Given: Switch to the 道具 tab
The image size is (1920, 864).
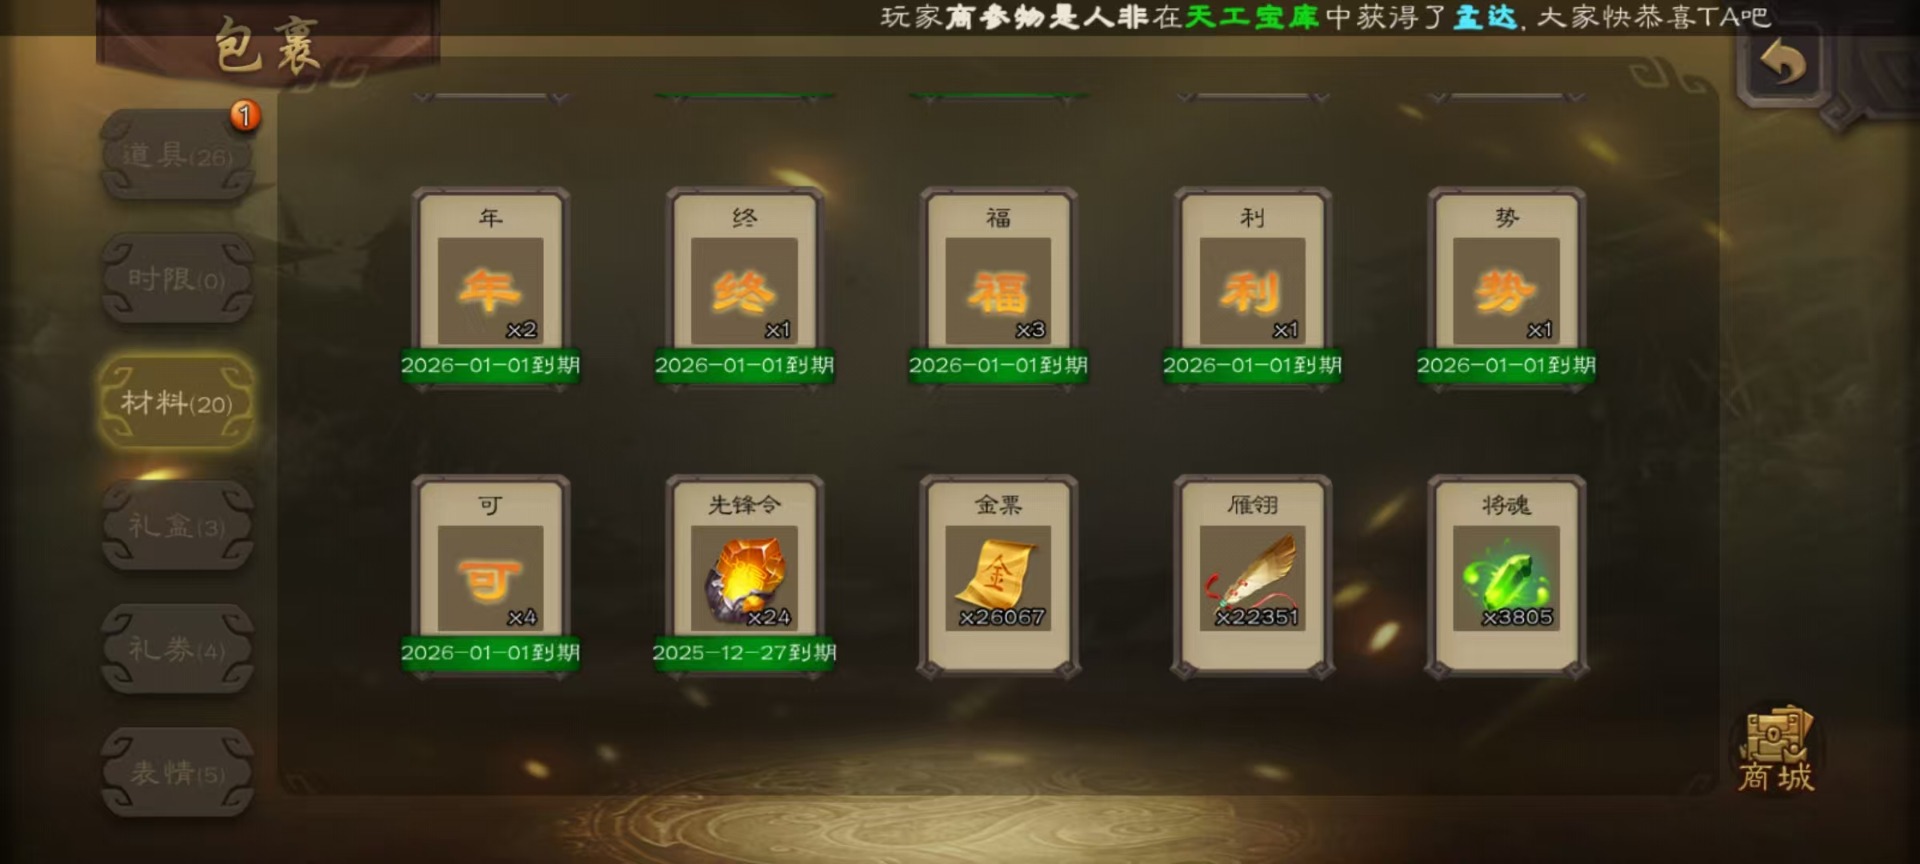Looking at the screenshot, I should pos(177,156).
